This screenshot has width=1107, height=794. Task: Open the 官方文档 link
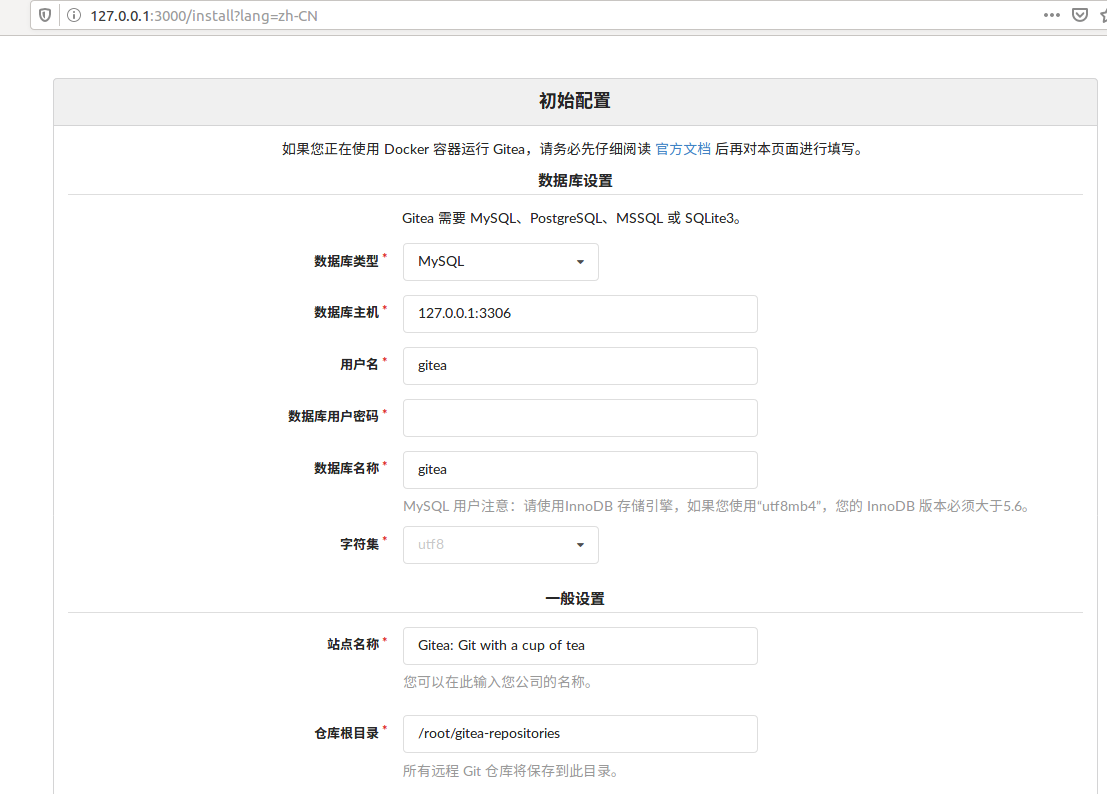683,149
